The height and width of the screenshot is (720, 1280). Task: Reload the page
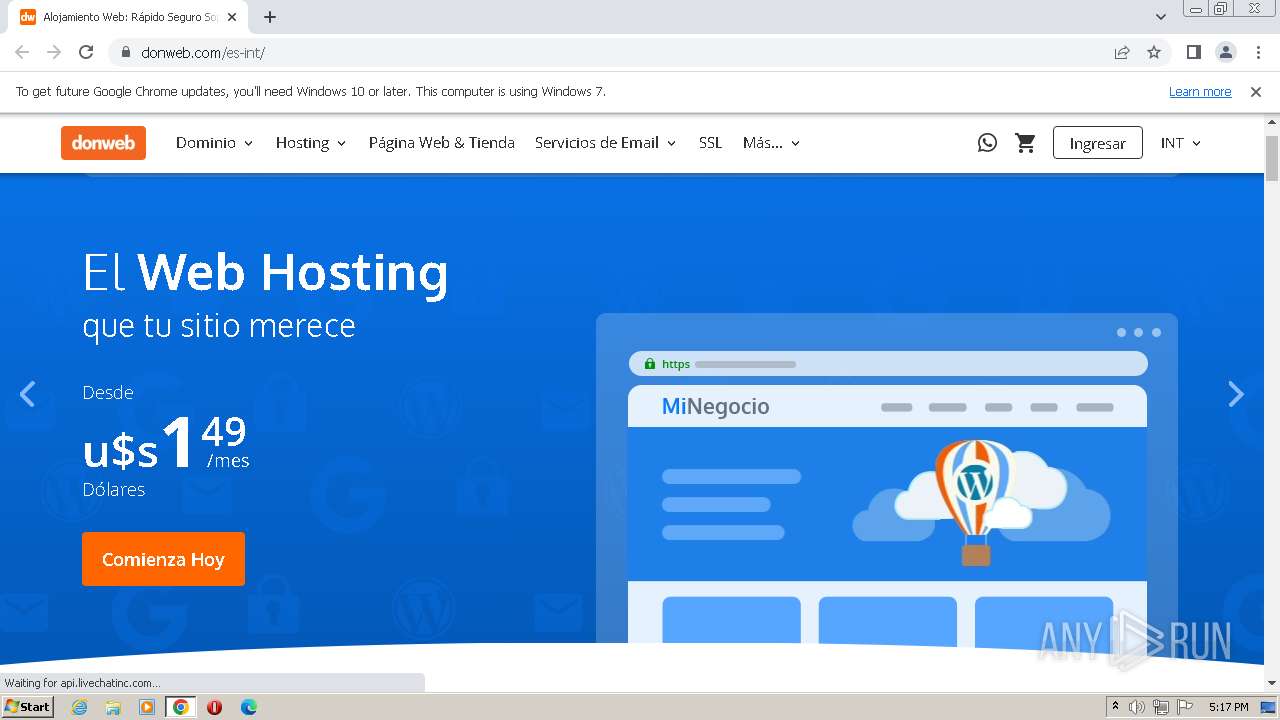86,52
